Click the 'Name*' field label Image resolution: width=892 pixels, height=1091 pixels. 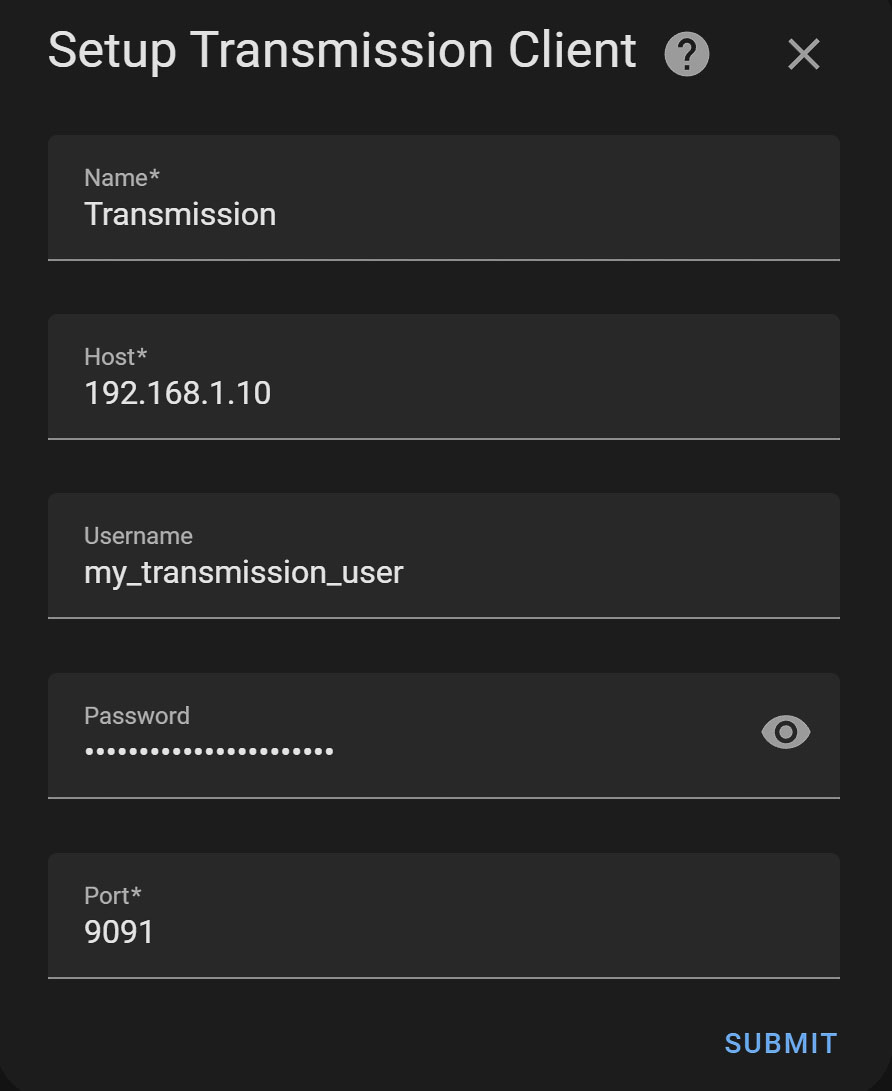(122, 178)
